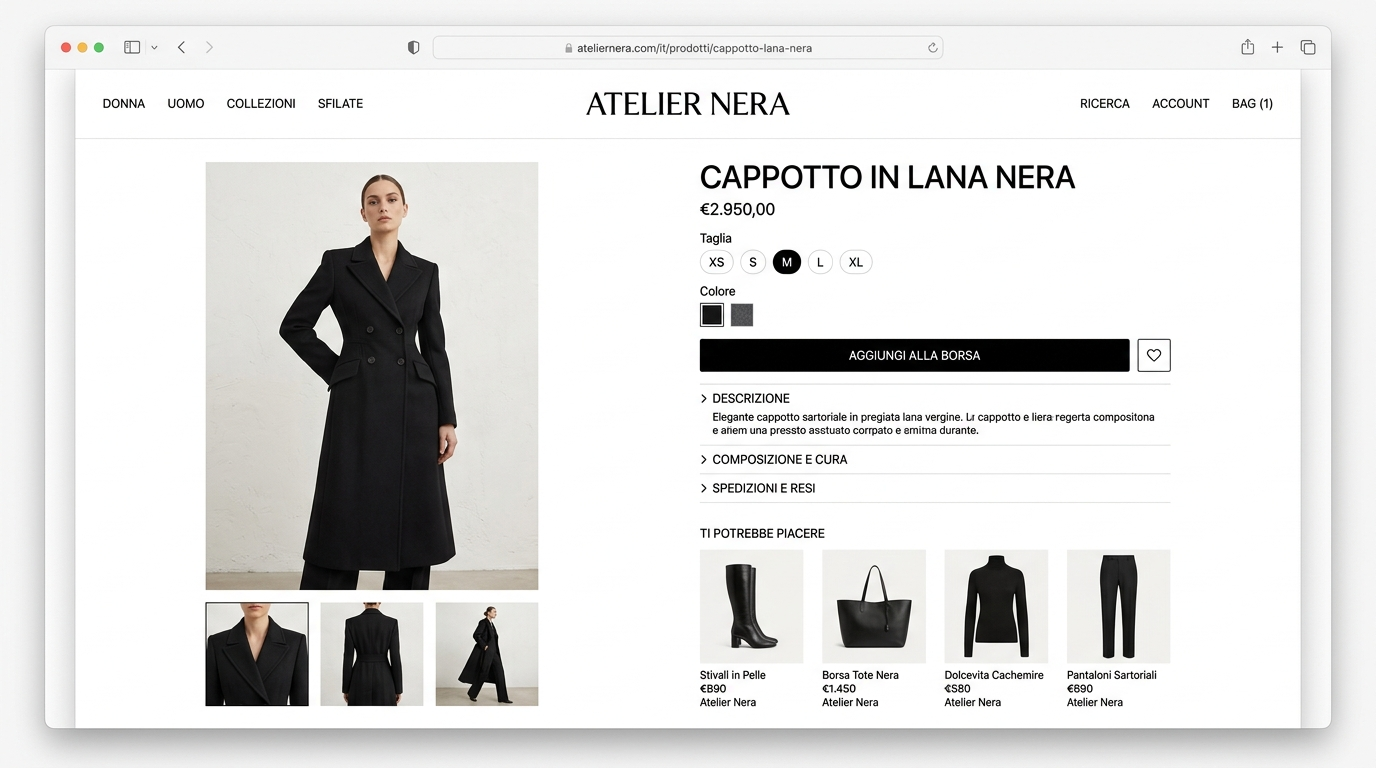Open the turtleneck product image
The width and height of the screenshot is (1376, 768).
pyautogui.click(x=996, y=606)
